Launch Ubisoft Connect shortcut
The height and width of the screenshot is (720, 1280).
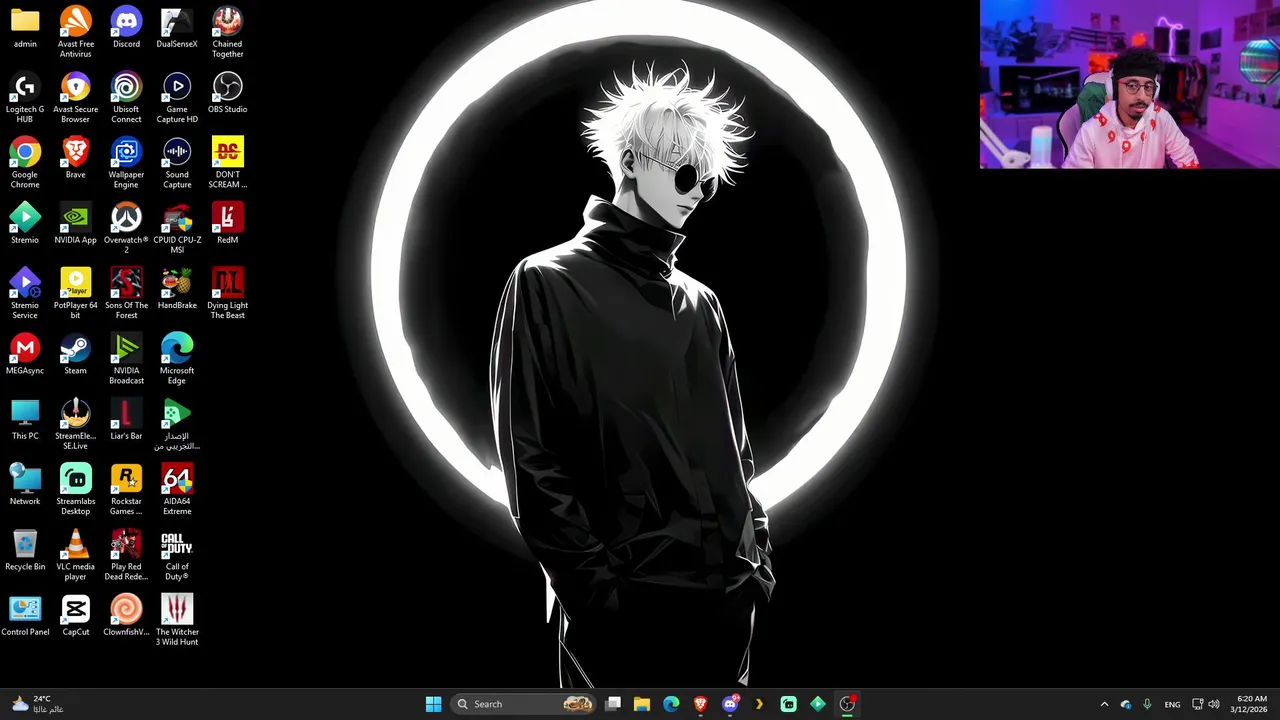[126, 97]
